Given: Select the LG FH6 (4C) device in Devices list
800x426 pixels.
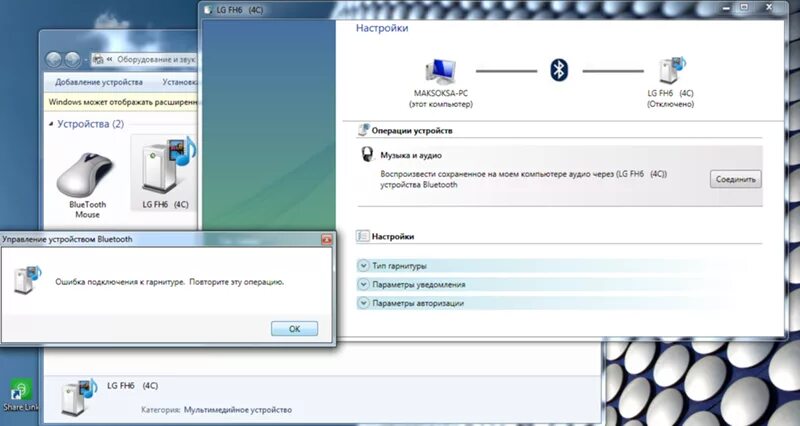Looking at the screenshot, I should (165, 172).
